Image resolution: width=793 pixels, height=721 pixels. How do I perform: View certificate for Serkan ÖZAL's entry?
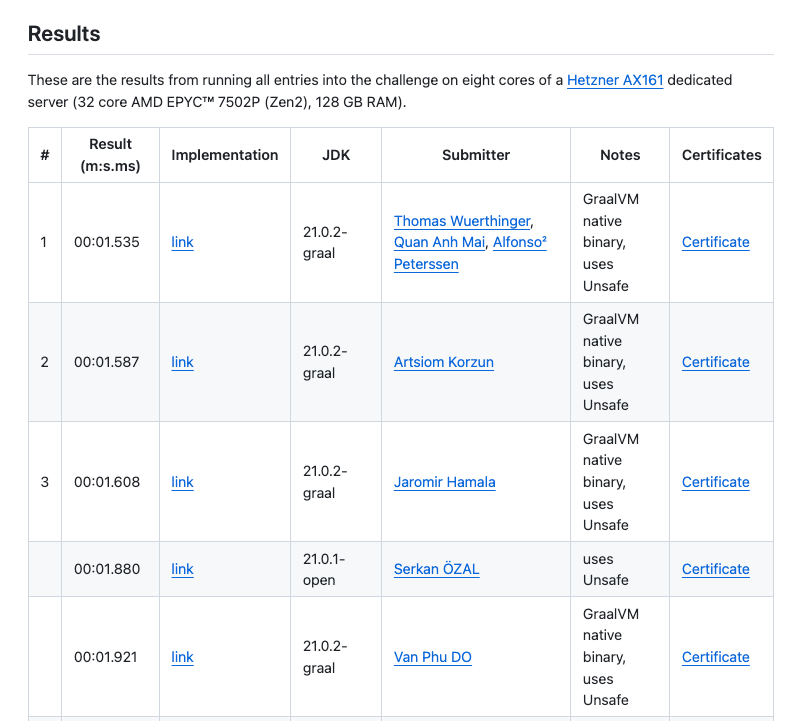tap(715, 569)
